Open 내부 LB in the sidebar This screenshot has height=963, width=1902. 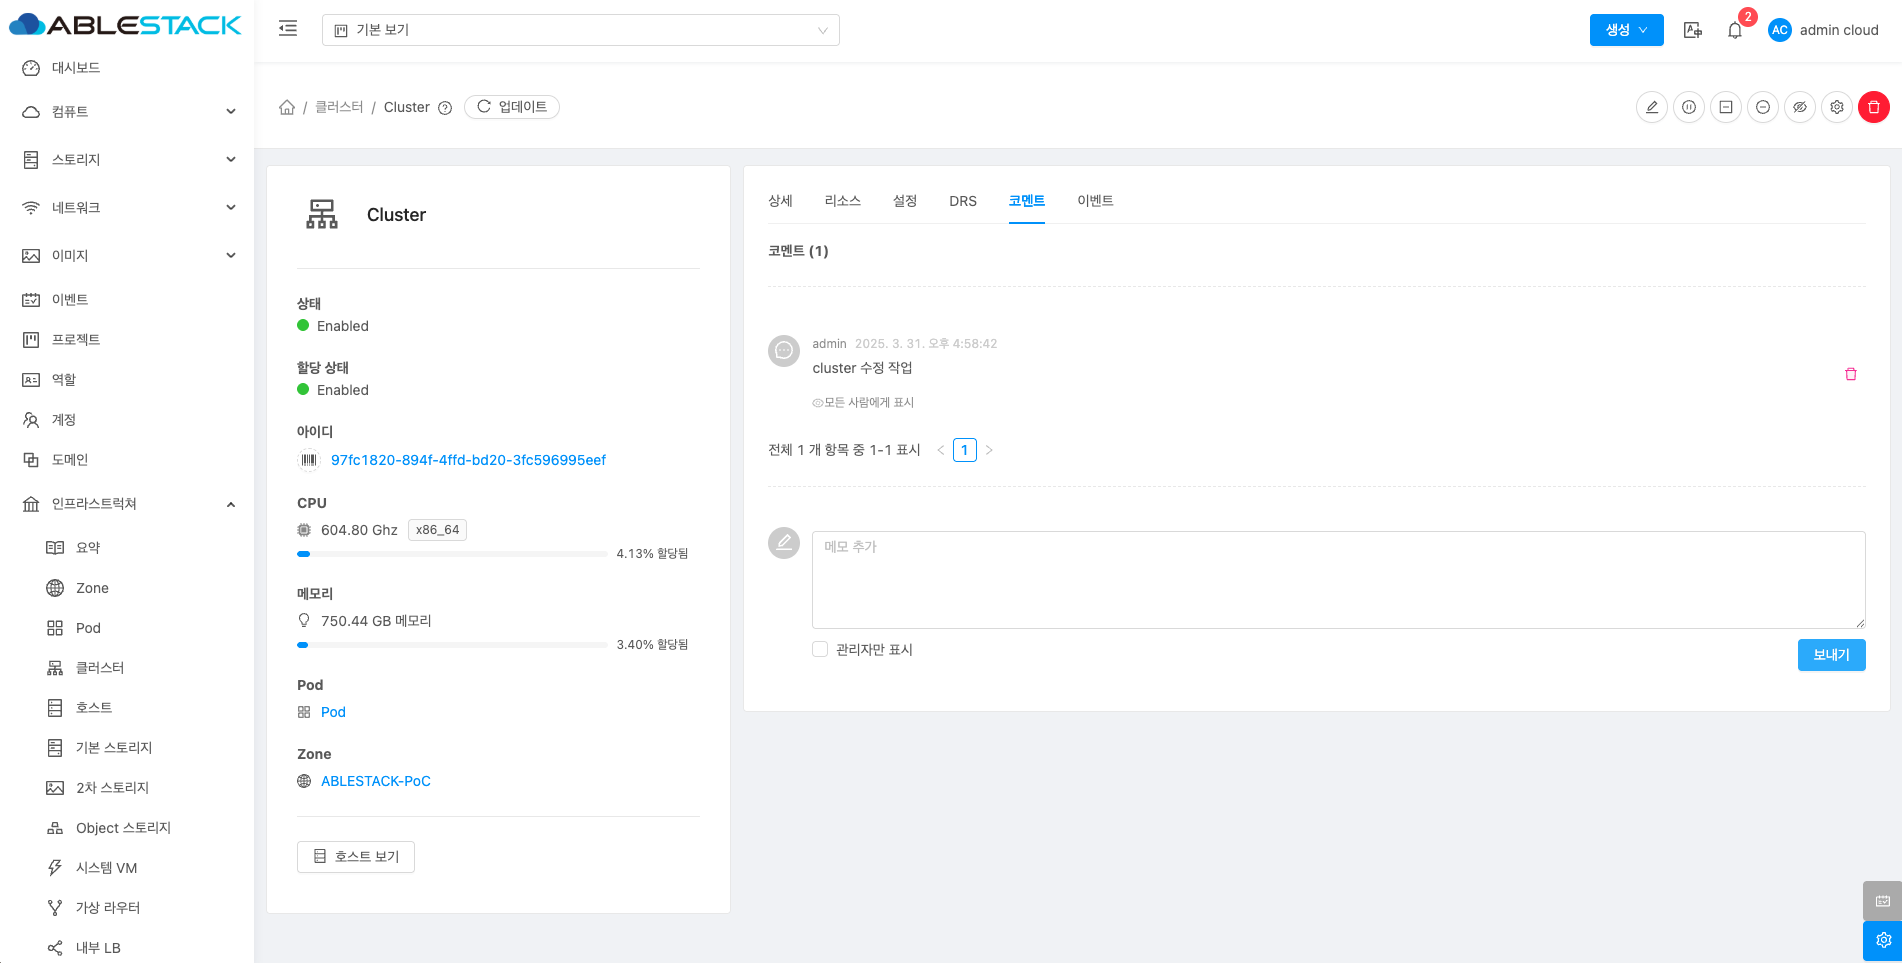coord(98,948)
